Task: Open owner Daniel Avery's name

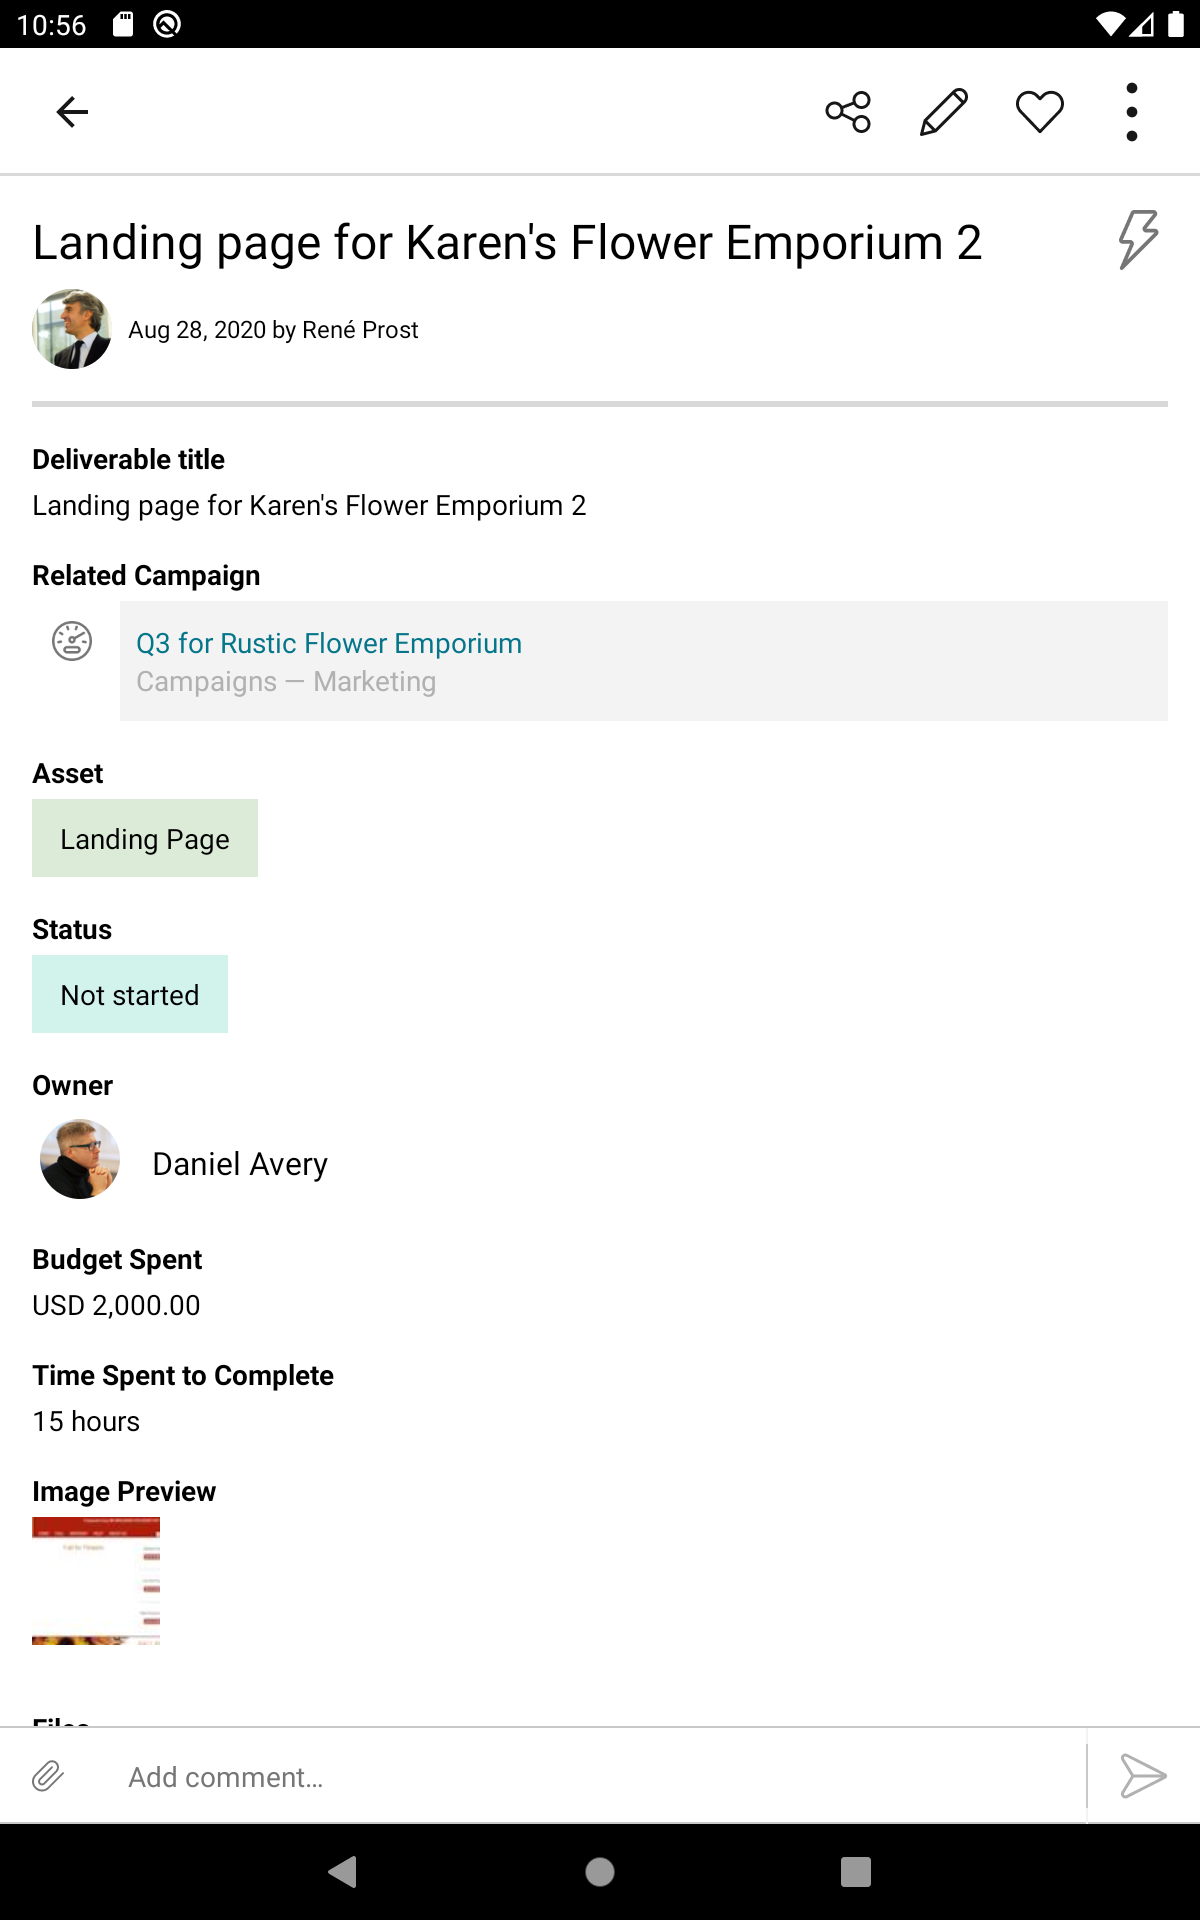Action: click(x=240, y=1165)
